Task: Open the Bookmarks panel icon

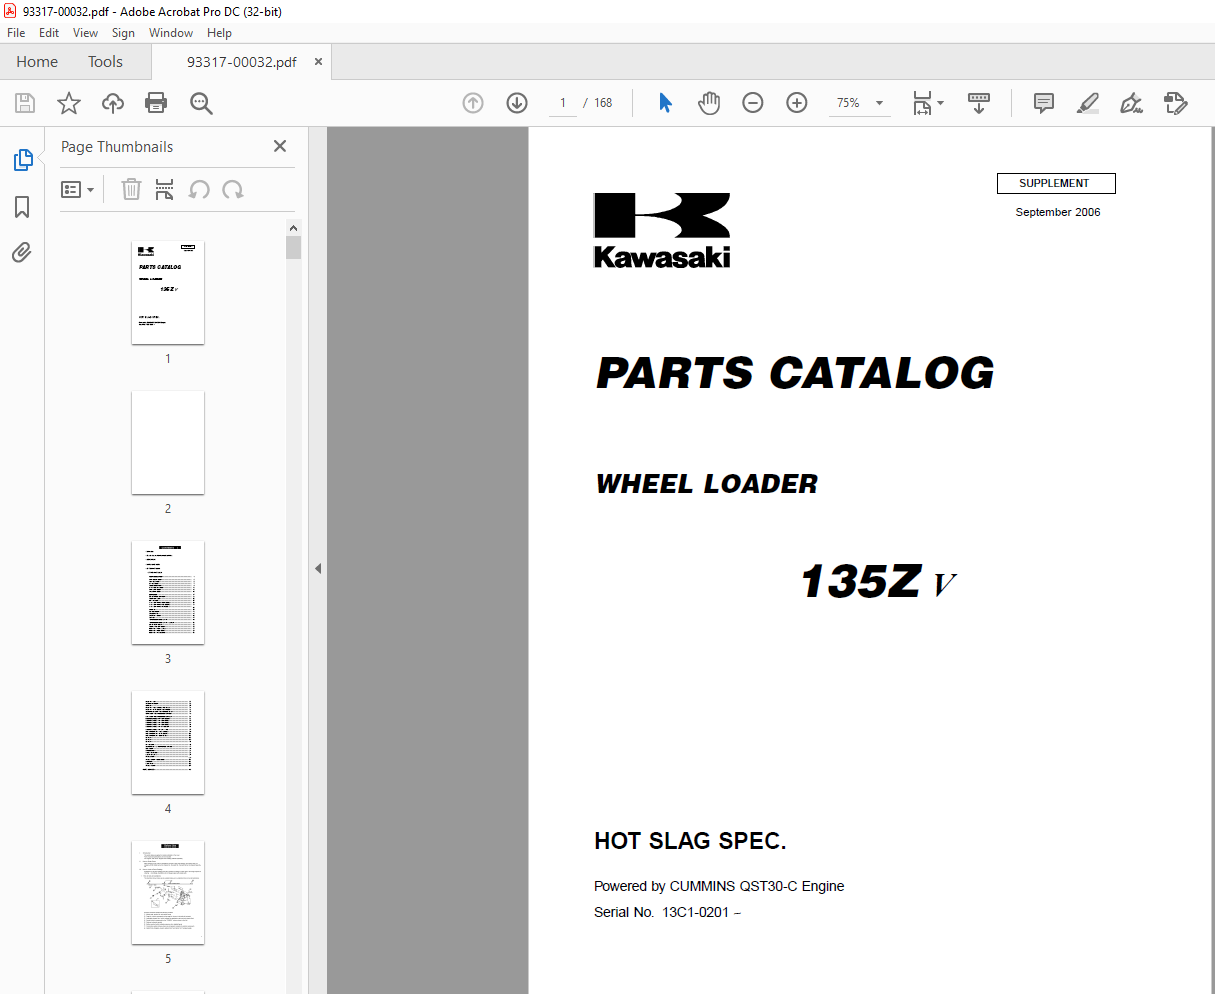Action: click(22, 207)
